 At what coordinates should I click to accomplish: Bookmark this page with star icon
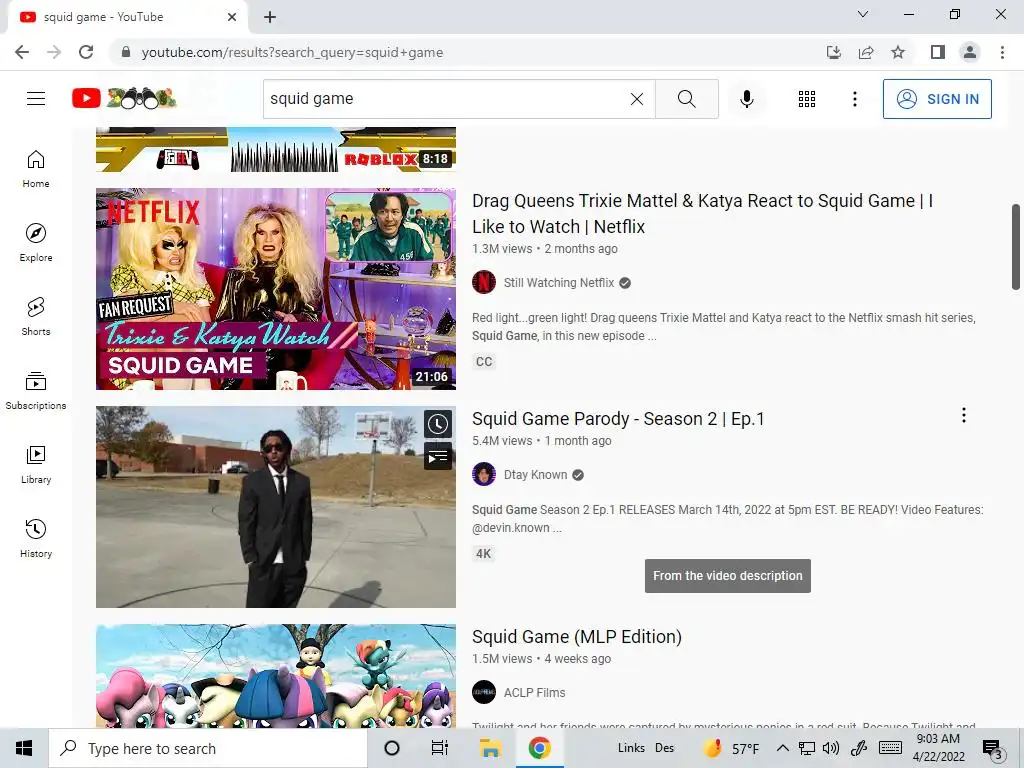pos(898,52)
